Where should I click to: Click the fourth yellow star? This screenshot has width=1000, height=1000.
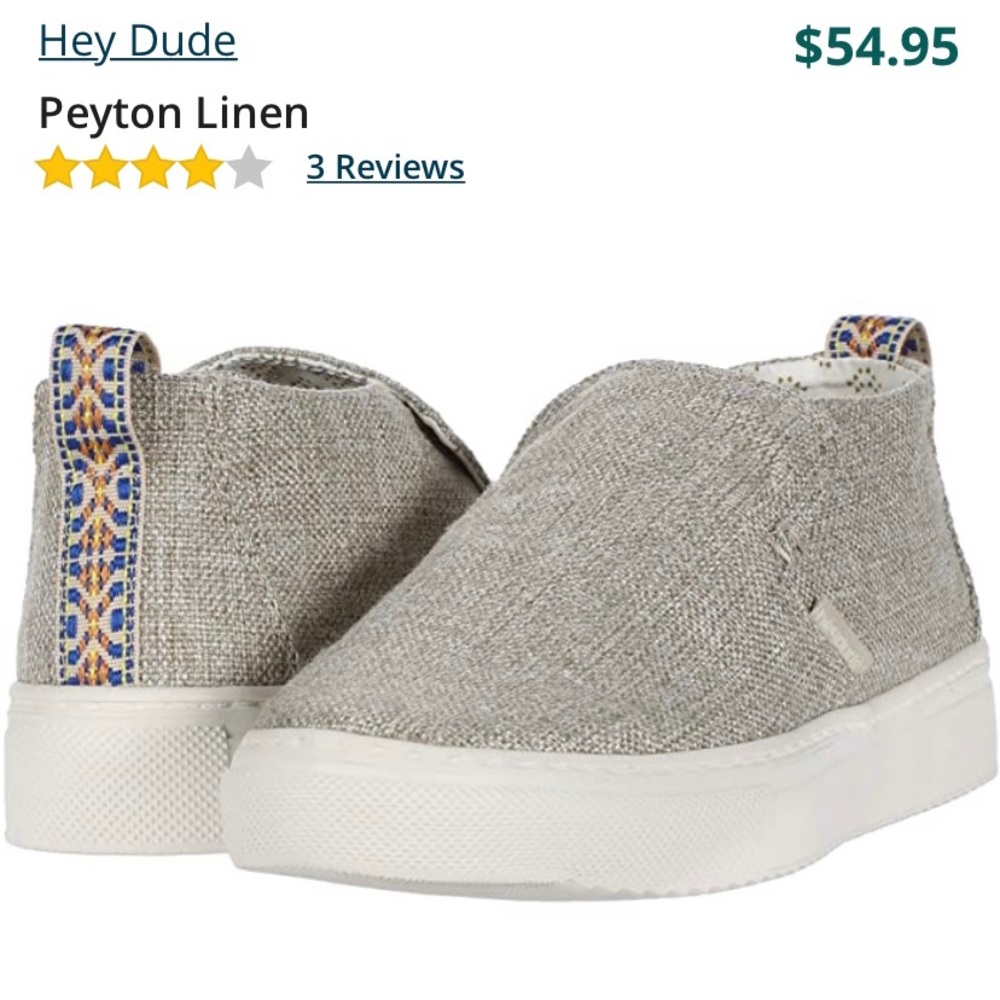tap(203, 165)
